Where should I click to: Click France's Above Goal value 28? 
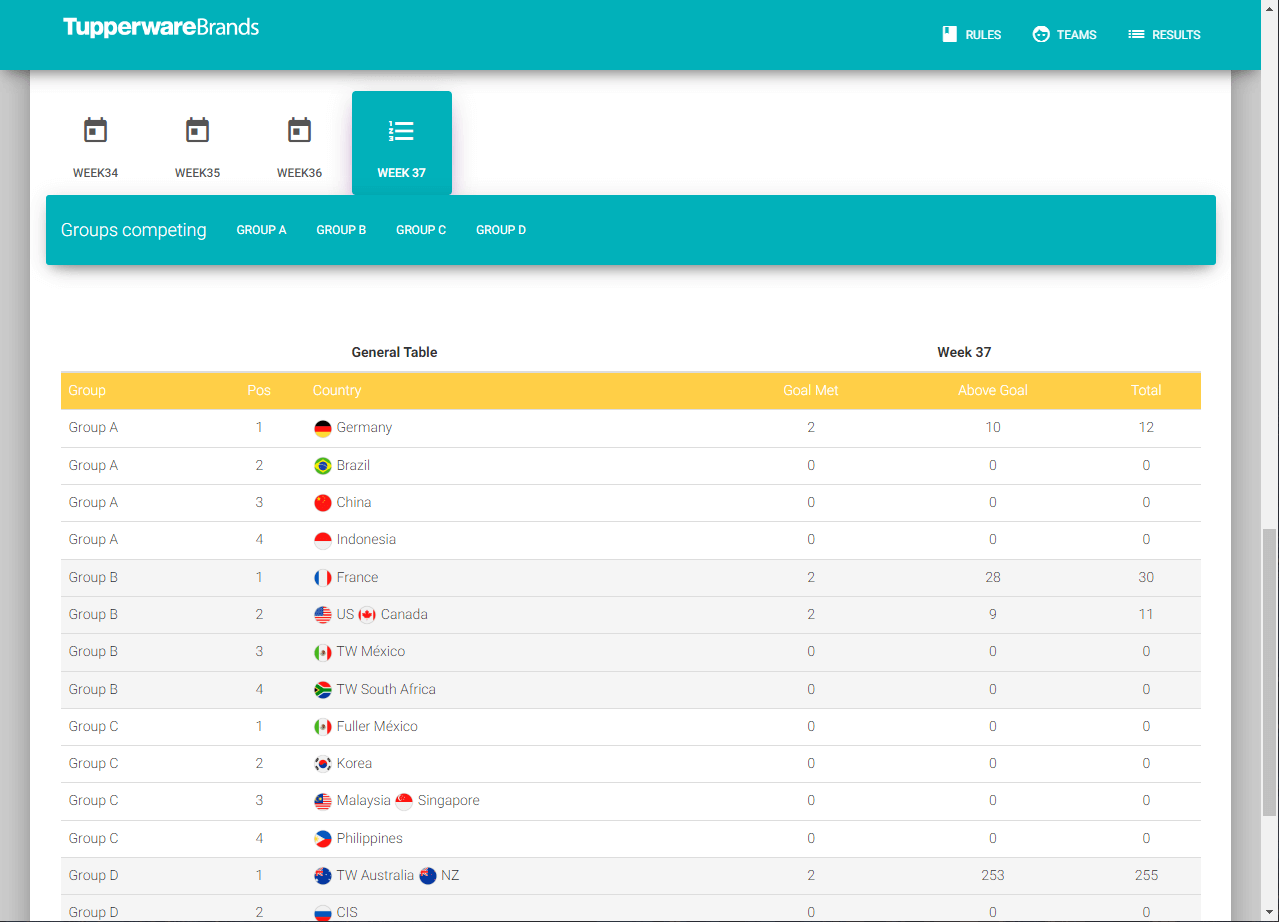pyautogui.click(x=993, y=578)
